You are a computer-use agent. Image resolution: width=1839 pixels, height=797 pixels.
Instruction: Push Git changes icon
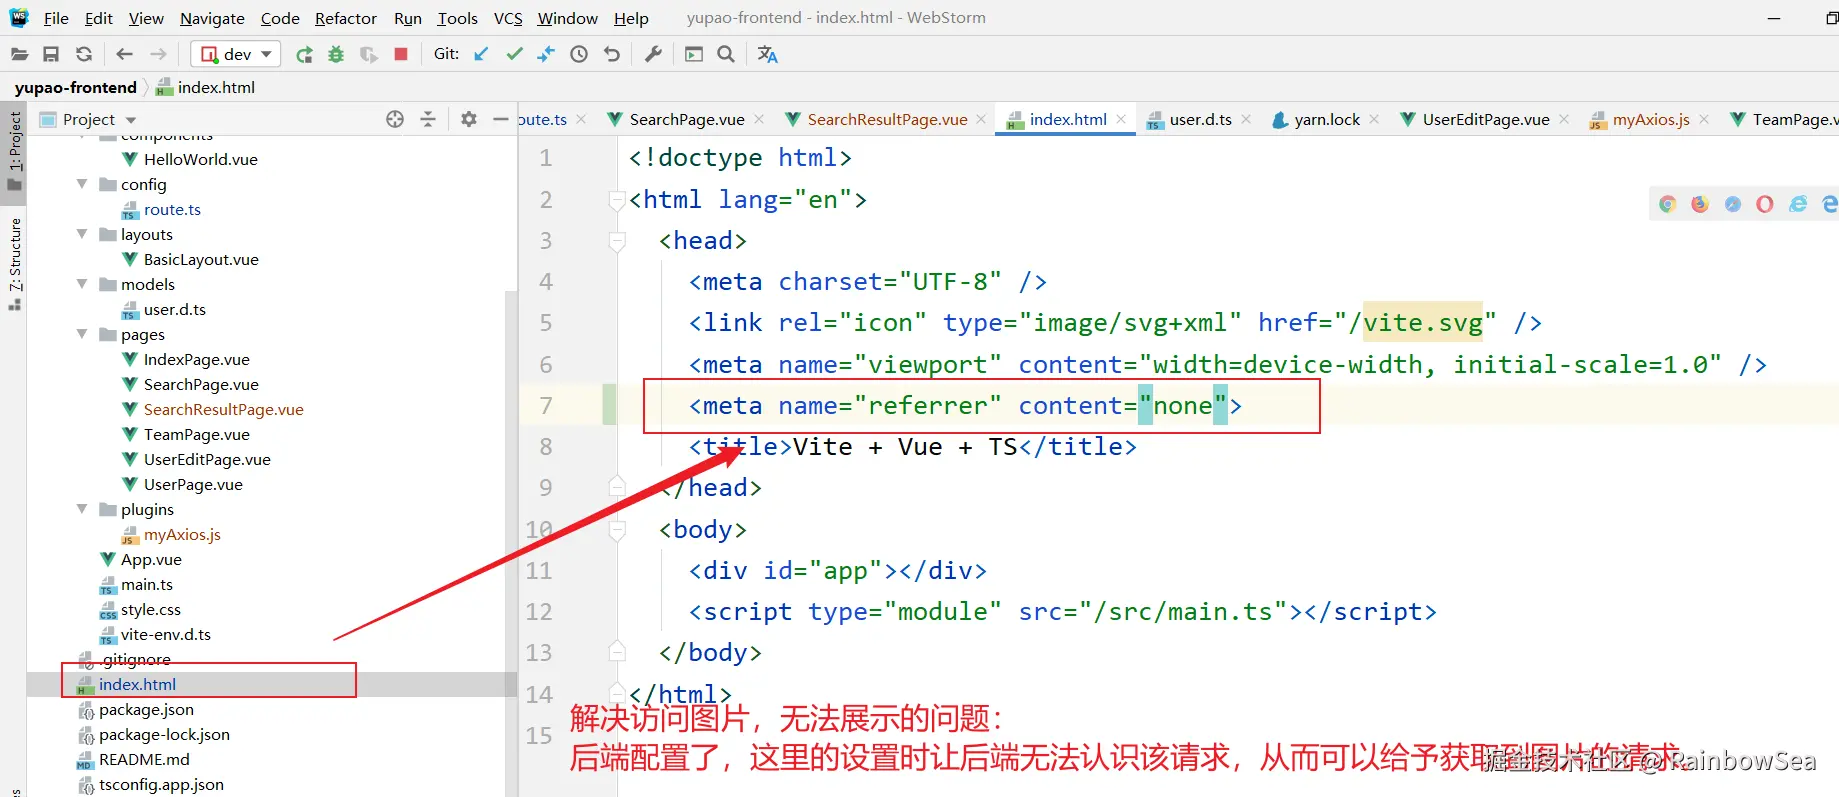[x=546, y=54]
